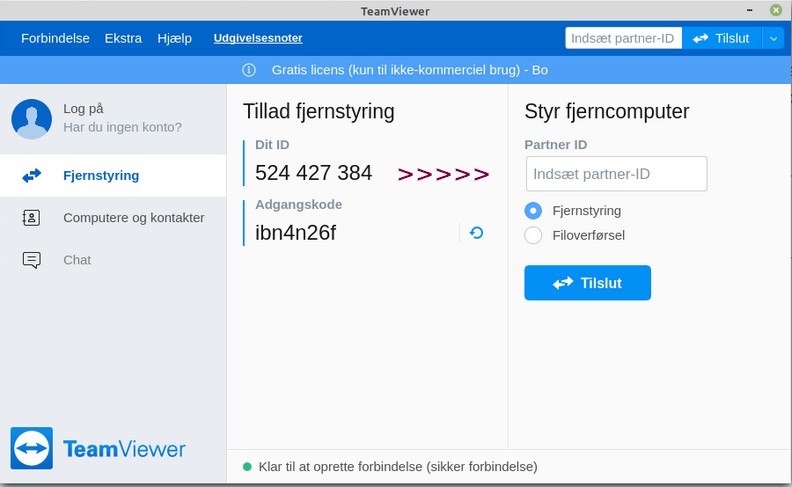This screenshot has height=487, width=792.
Task: Close the TeamViewer window
Action: pos(776,10)
